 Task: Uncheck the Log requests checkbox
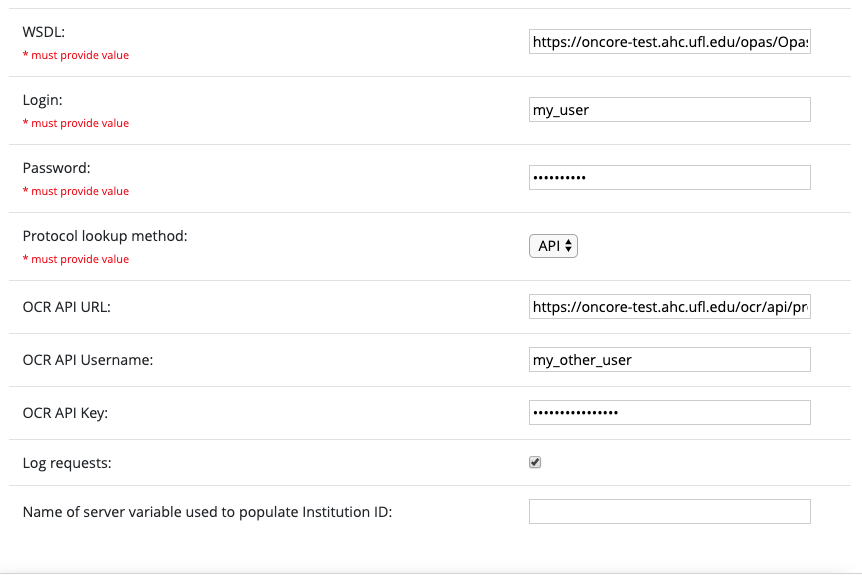pos(535,462)
